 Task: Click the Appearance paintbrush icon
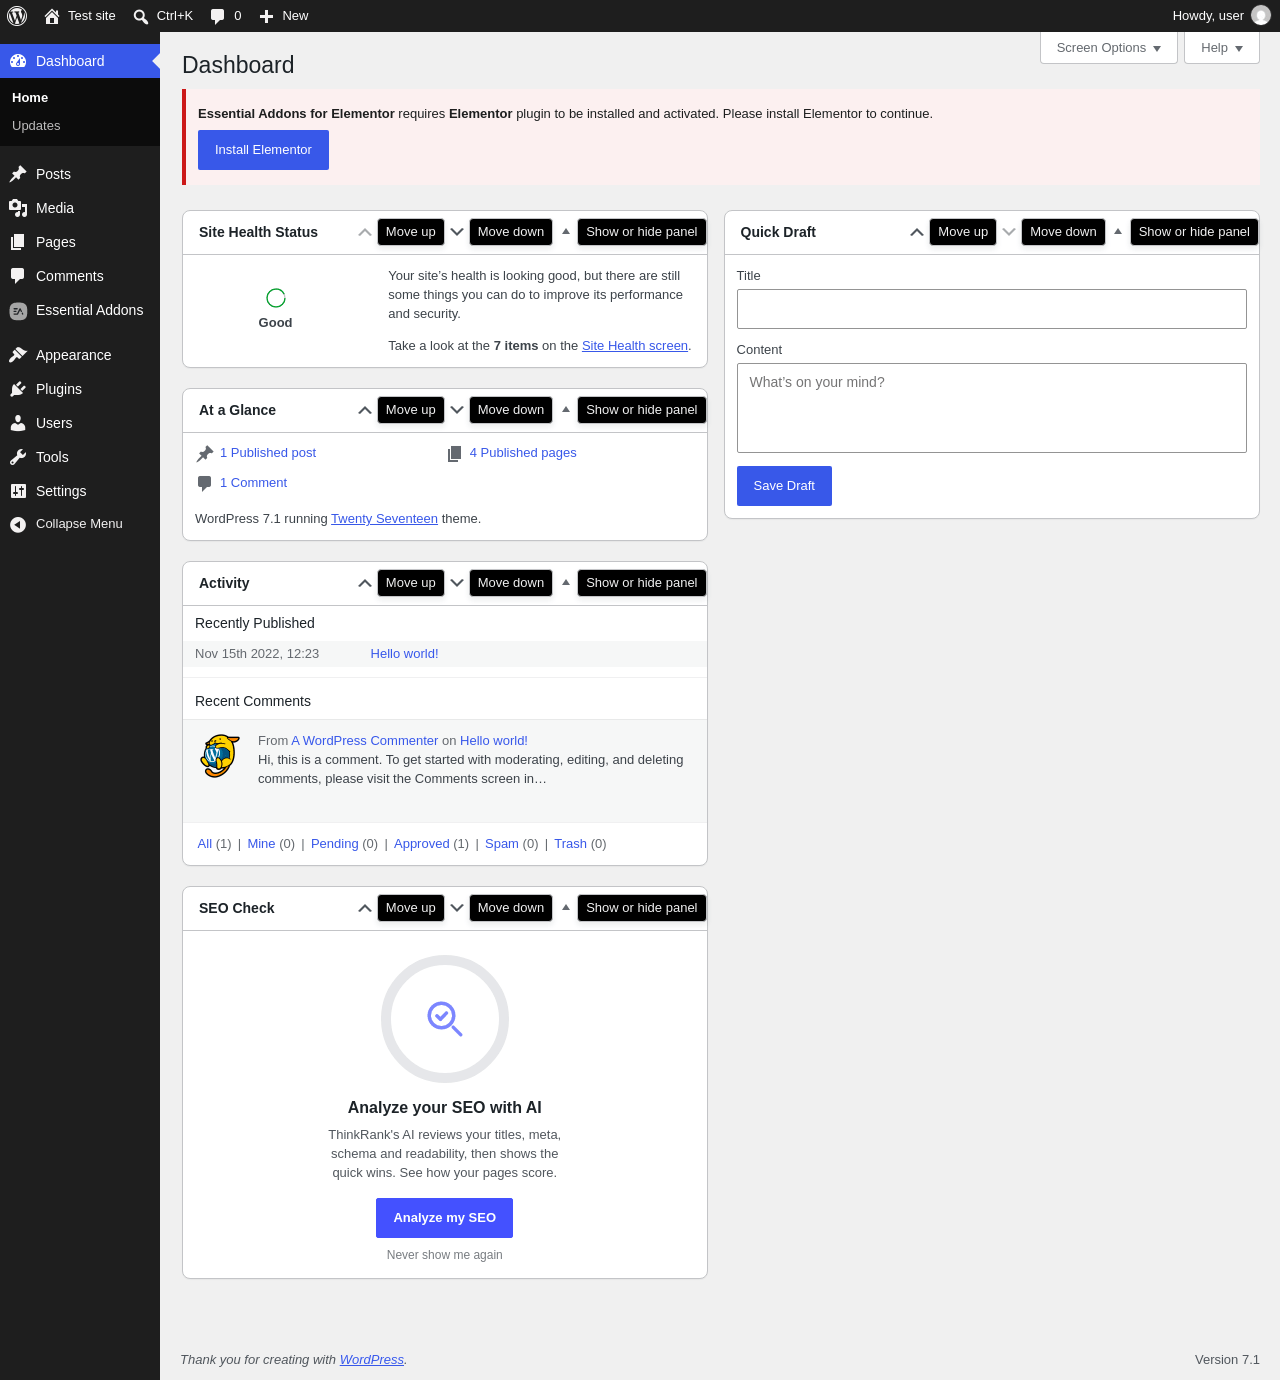[x=18, y=355]
